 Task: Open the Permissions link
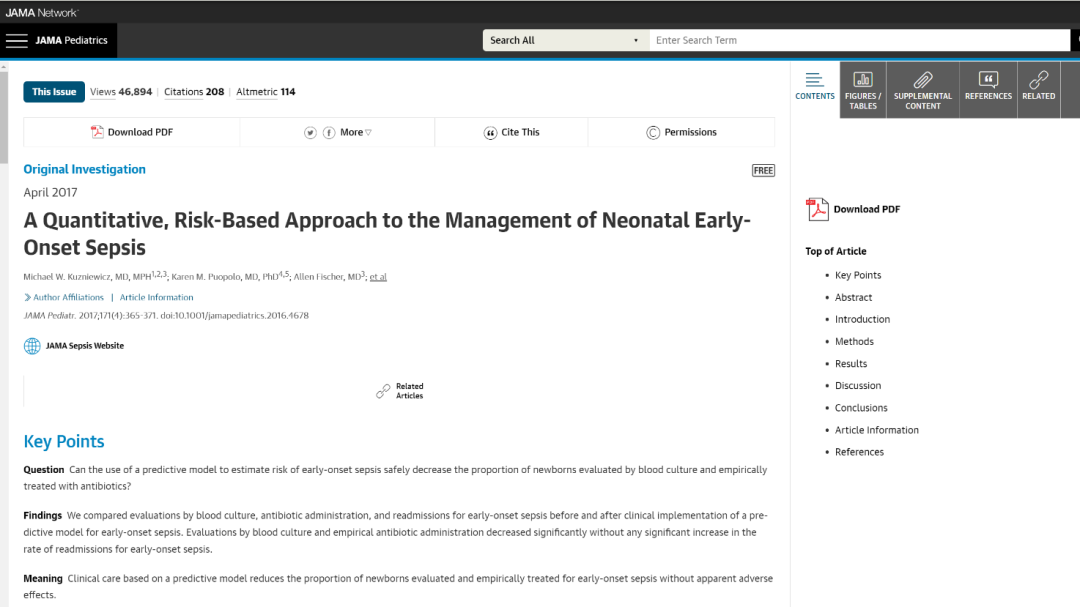(681, 132)
